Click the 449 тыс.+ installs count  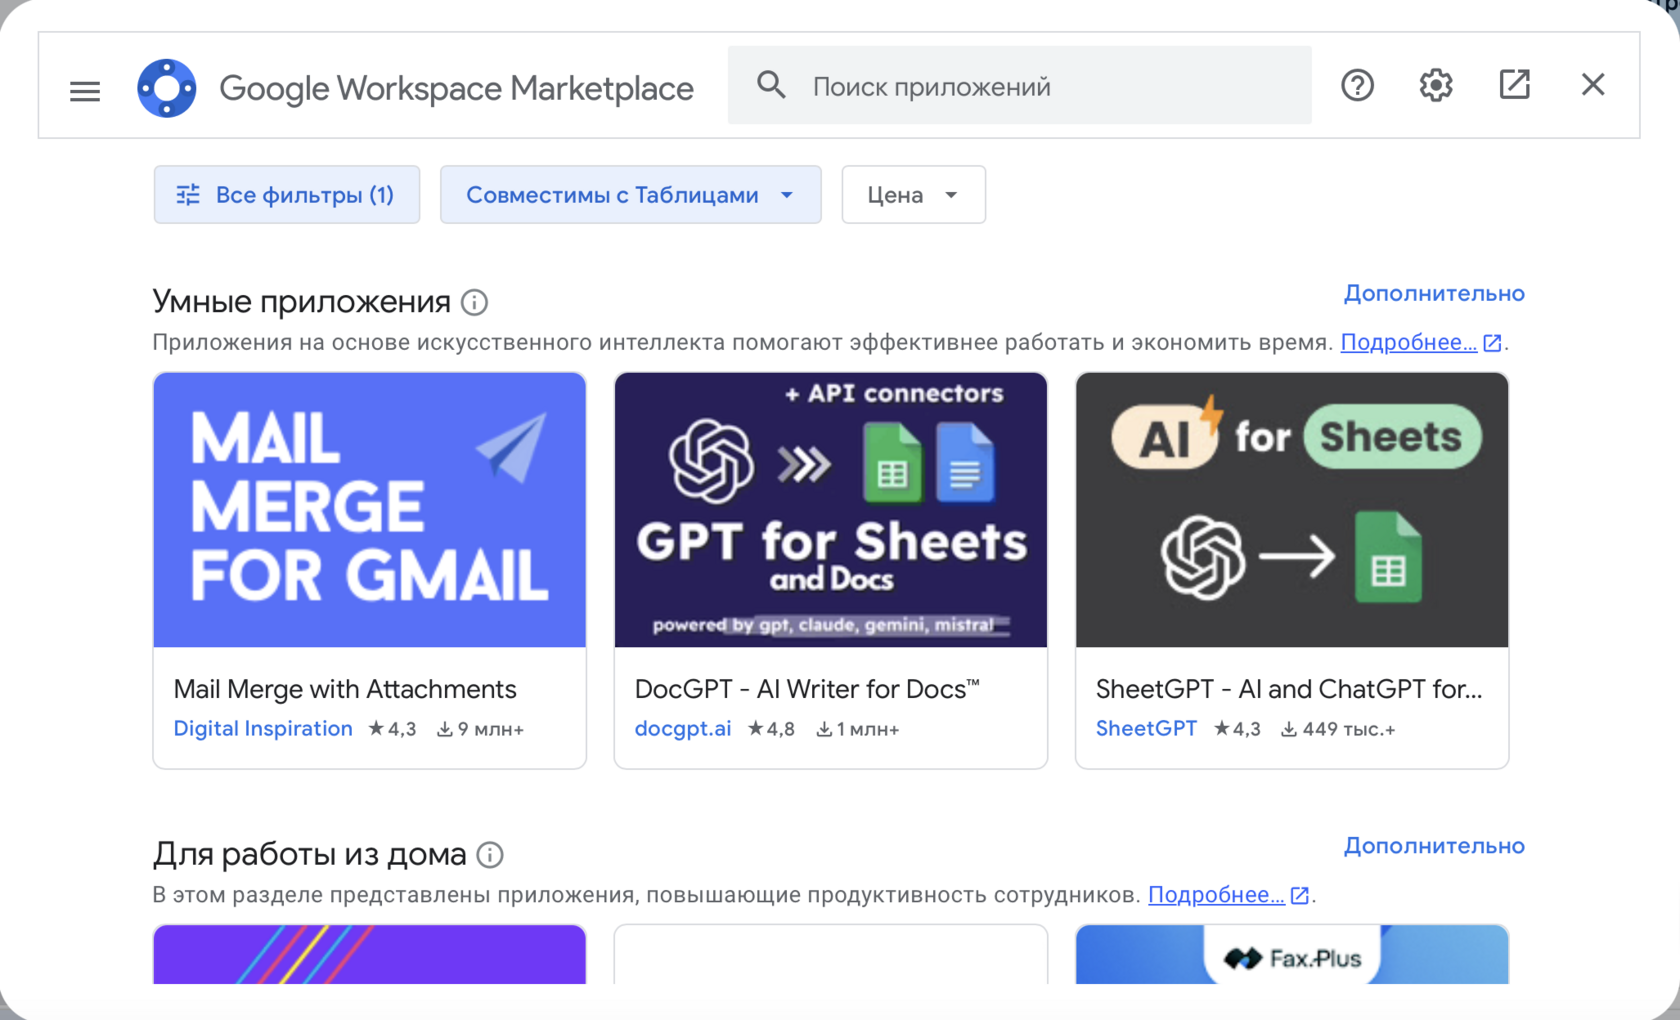[1338, 729]
